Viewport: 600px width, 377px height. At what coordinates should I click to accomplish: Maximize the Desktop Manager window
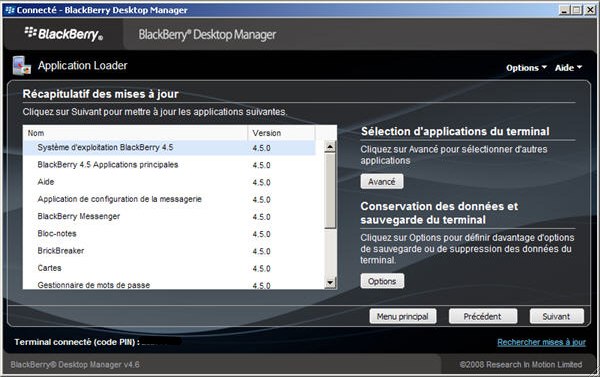point(577,10)
